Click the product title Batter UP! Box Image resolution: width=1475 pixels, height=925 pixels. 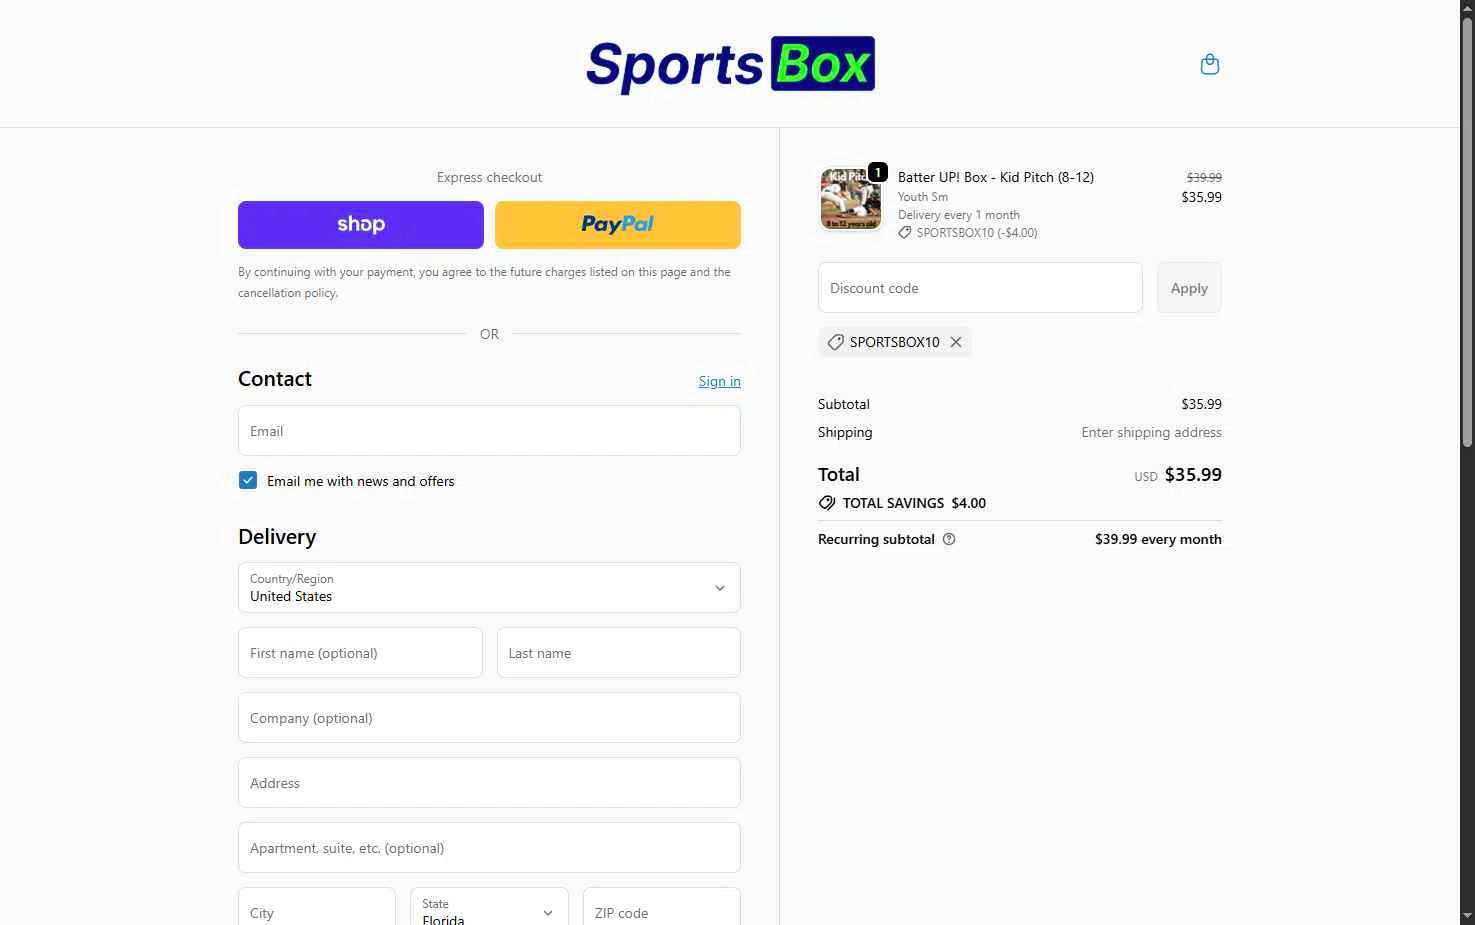pyautogui.click(x=996, y=177)
